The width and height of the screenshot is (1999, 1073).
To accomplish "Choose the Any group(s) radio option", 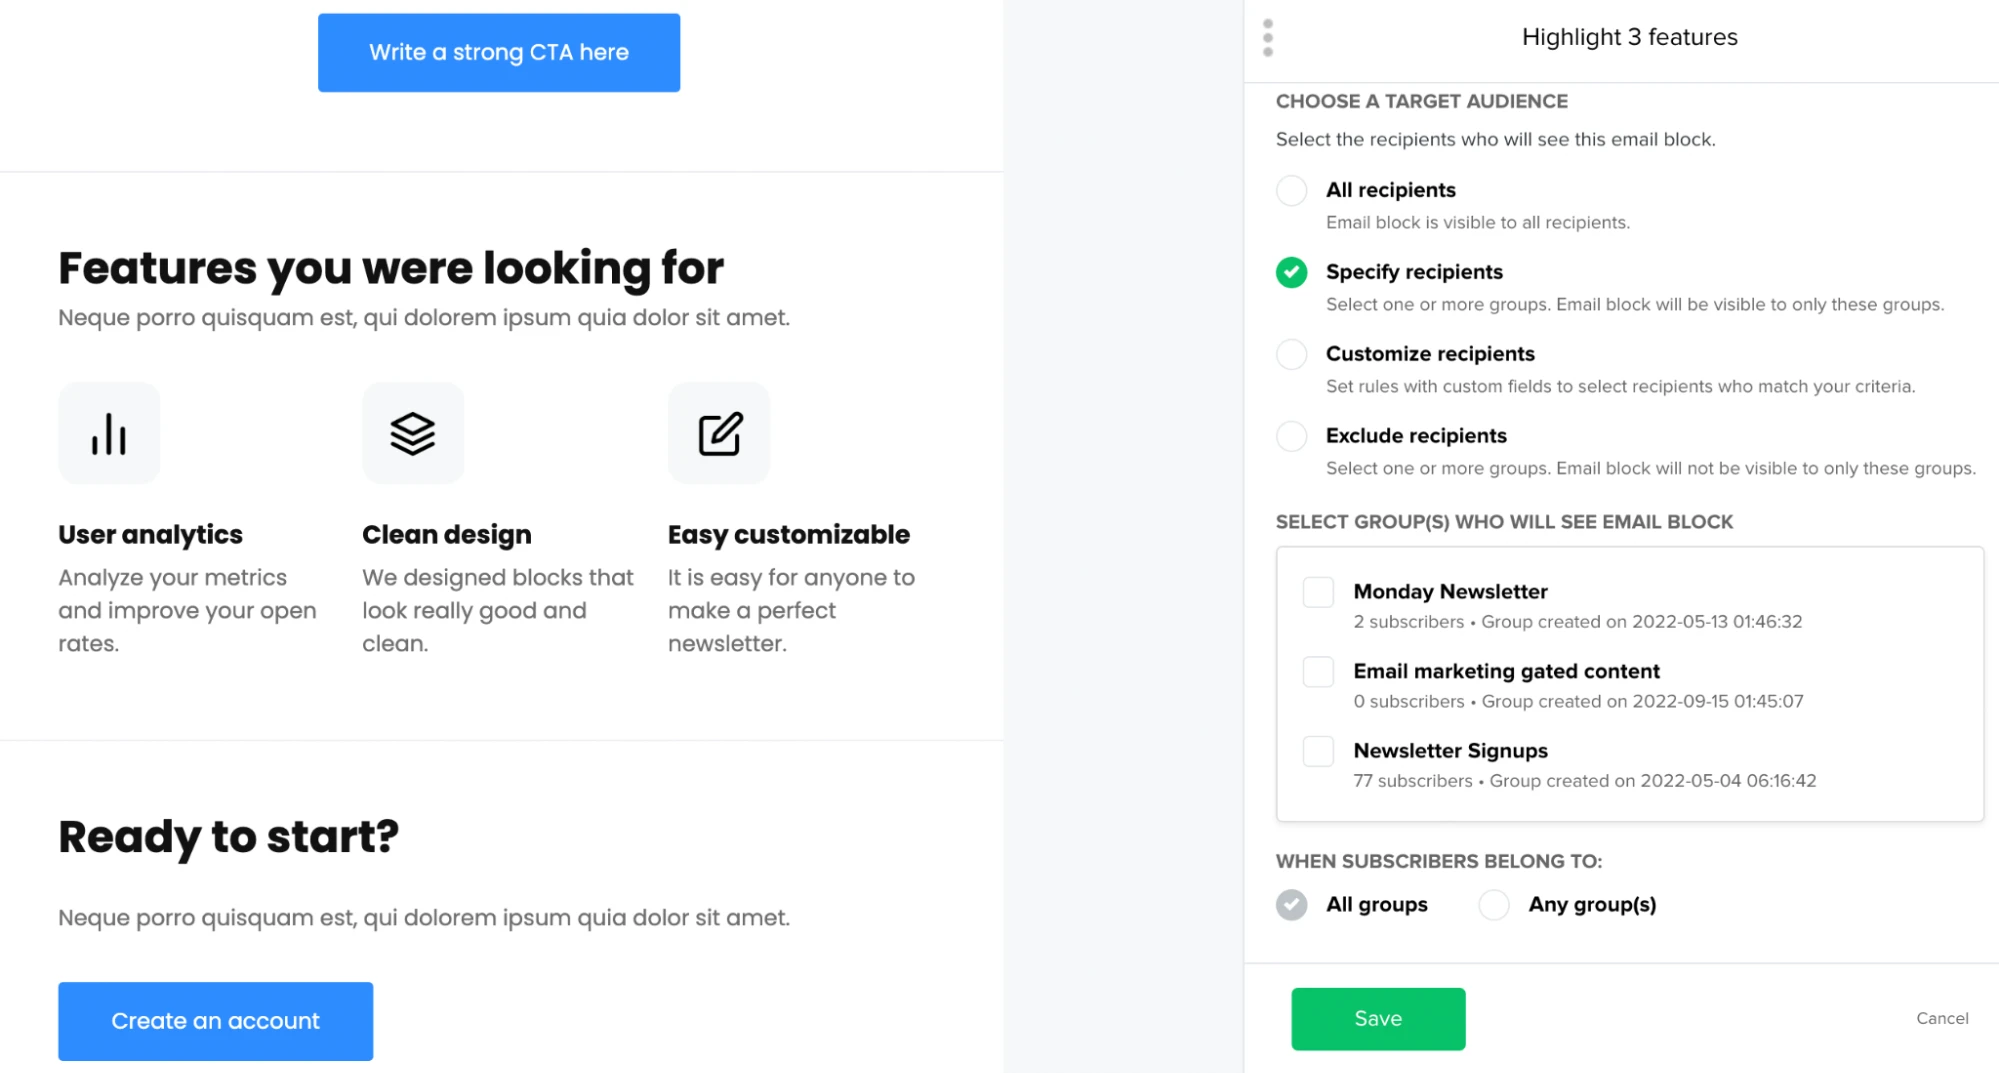I will coord(1494,905).
